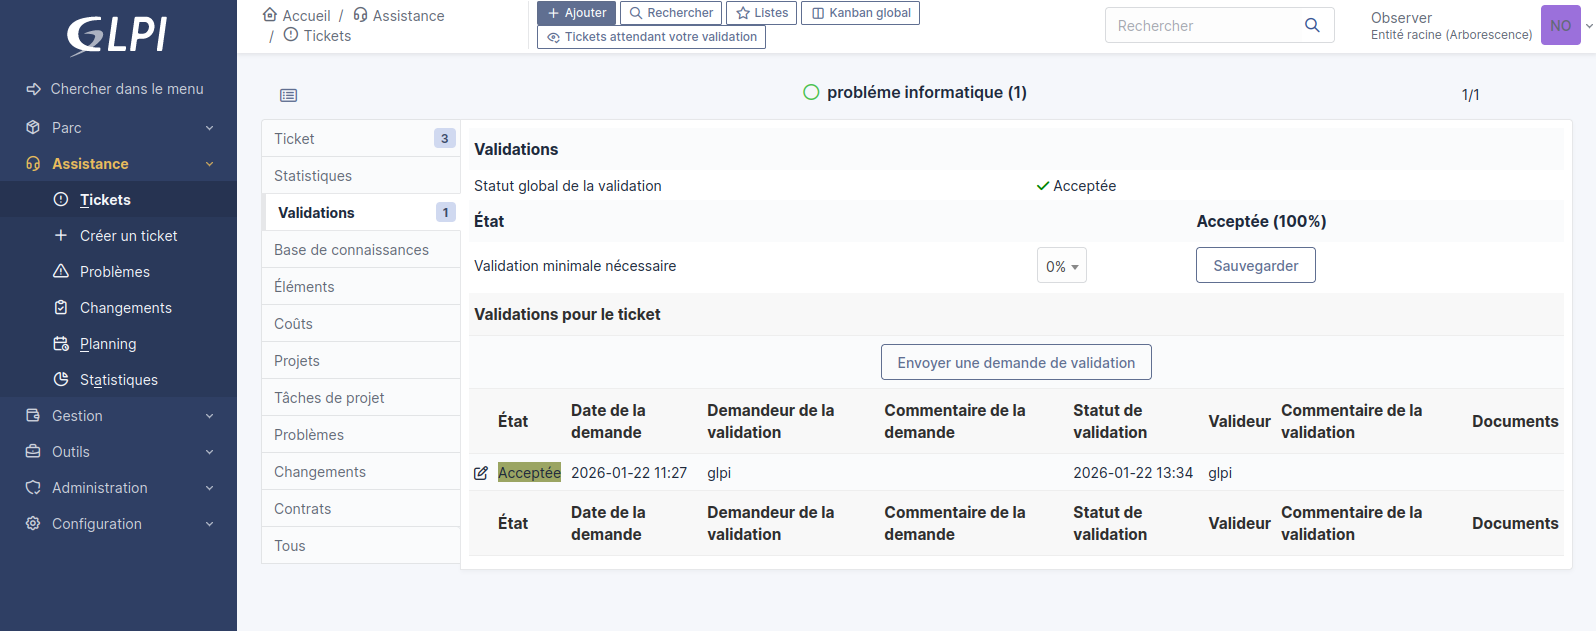1596x631 pixels.
Task: Click the Gestion wallet icon
Action: click(x=33, y=416)
